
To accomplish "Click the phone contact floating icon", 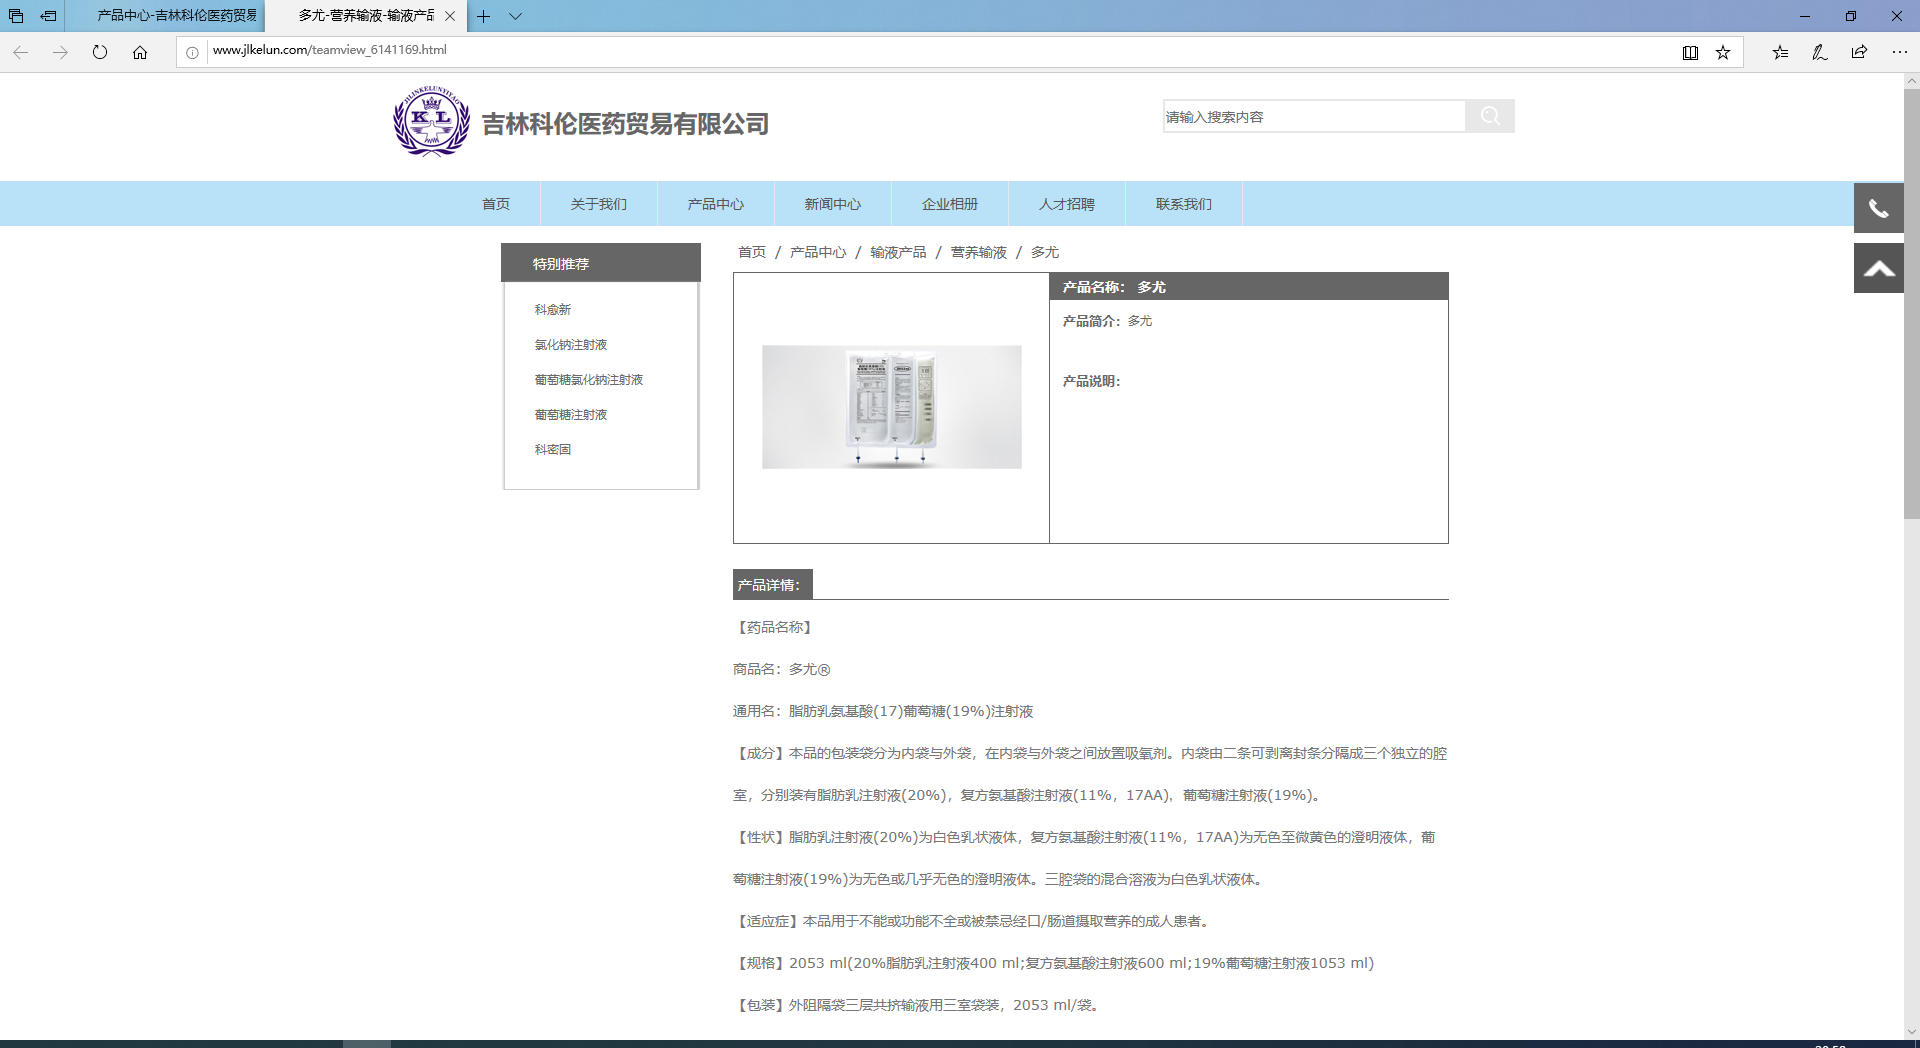I will 1879,208.
